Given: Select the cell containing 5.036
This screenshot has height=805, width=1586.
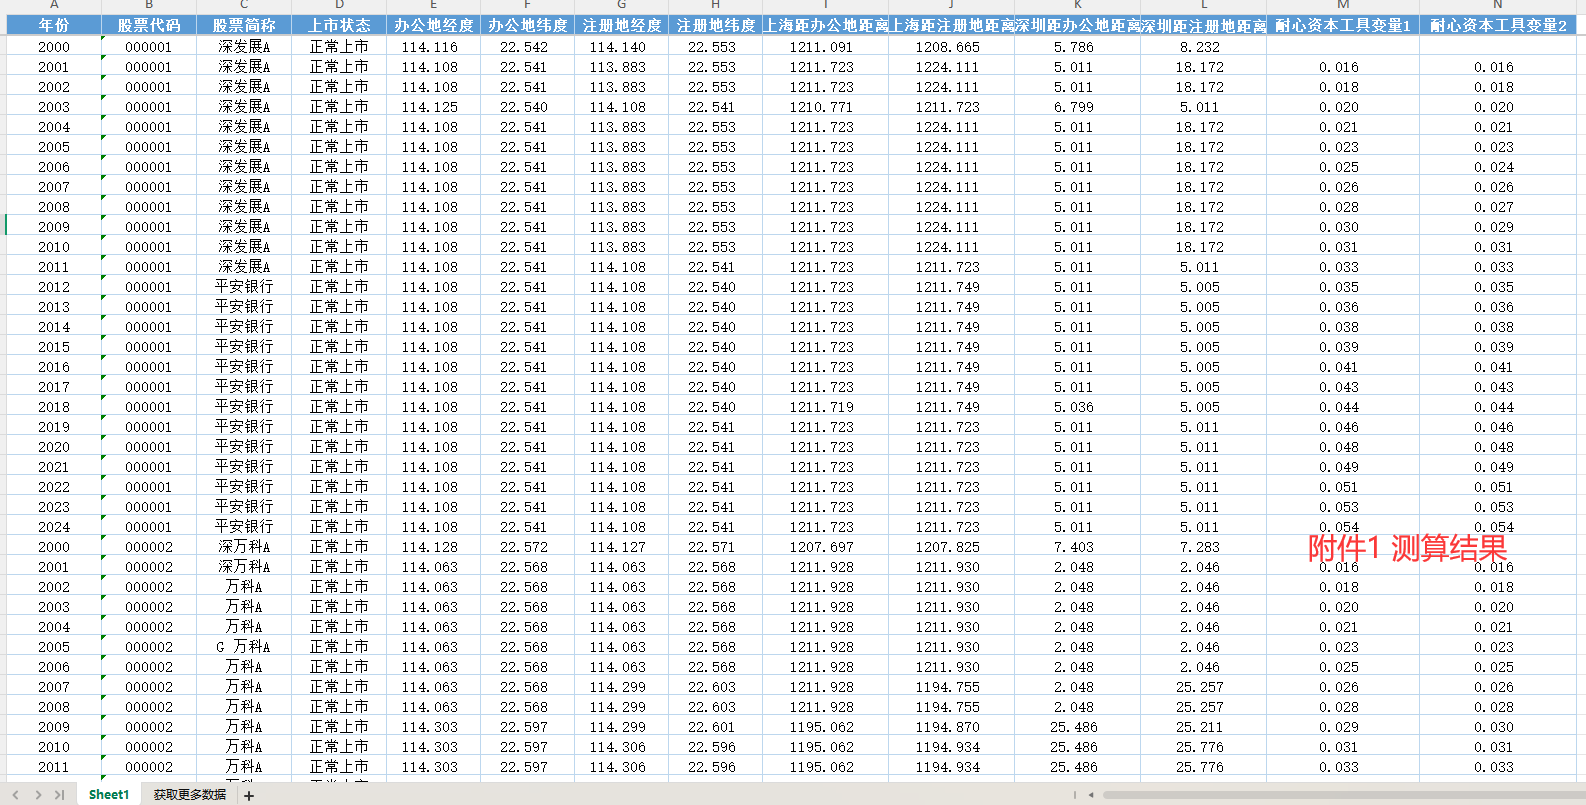Looking at the screenshot, I should [1077, 407].
